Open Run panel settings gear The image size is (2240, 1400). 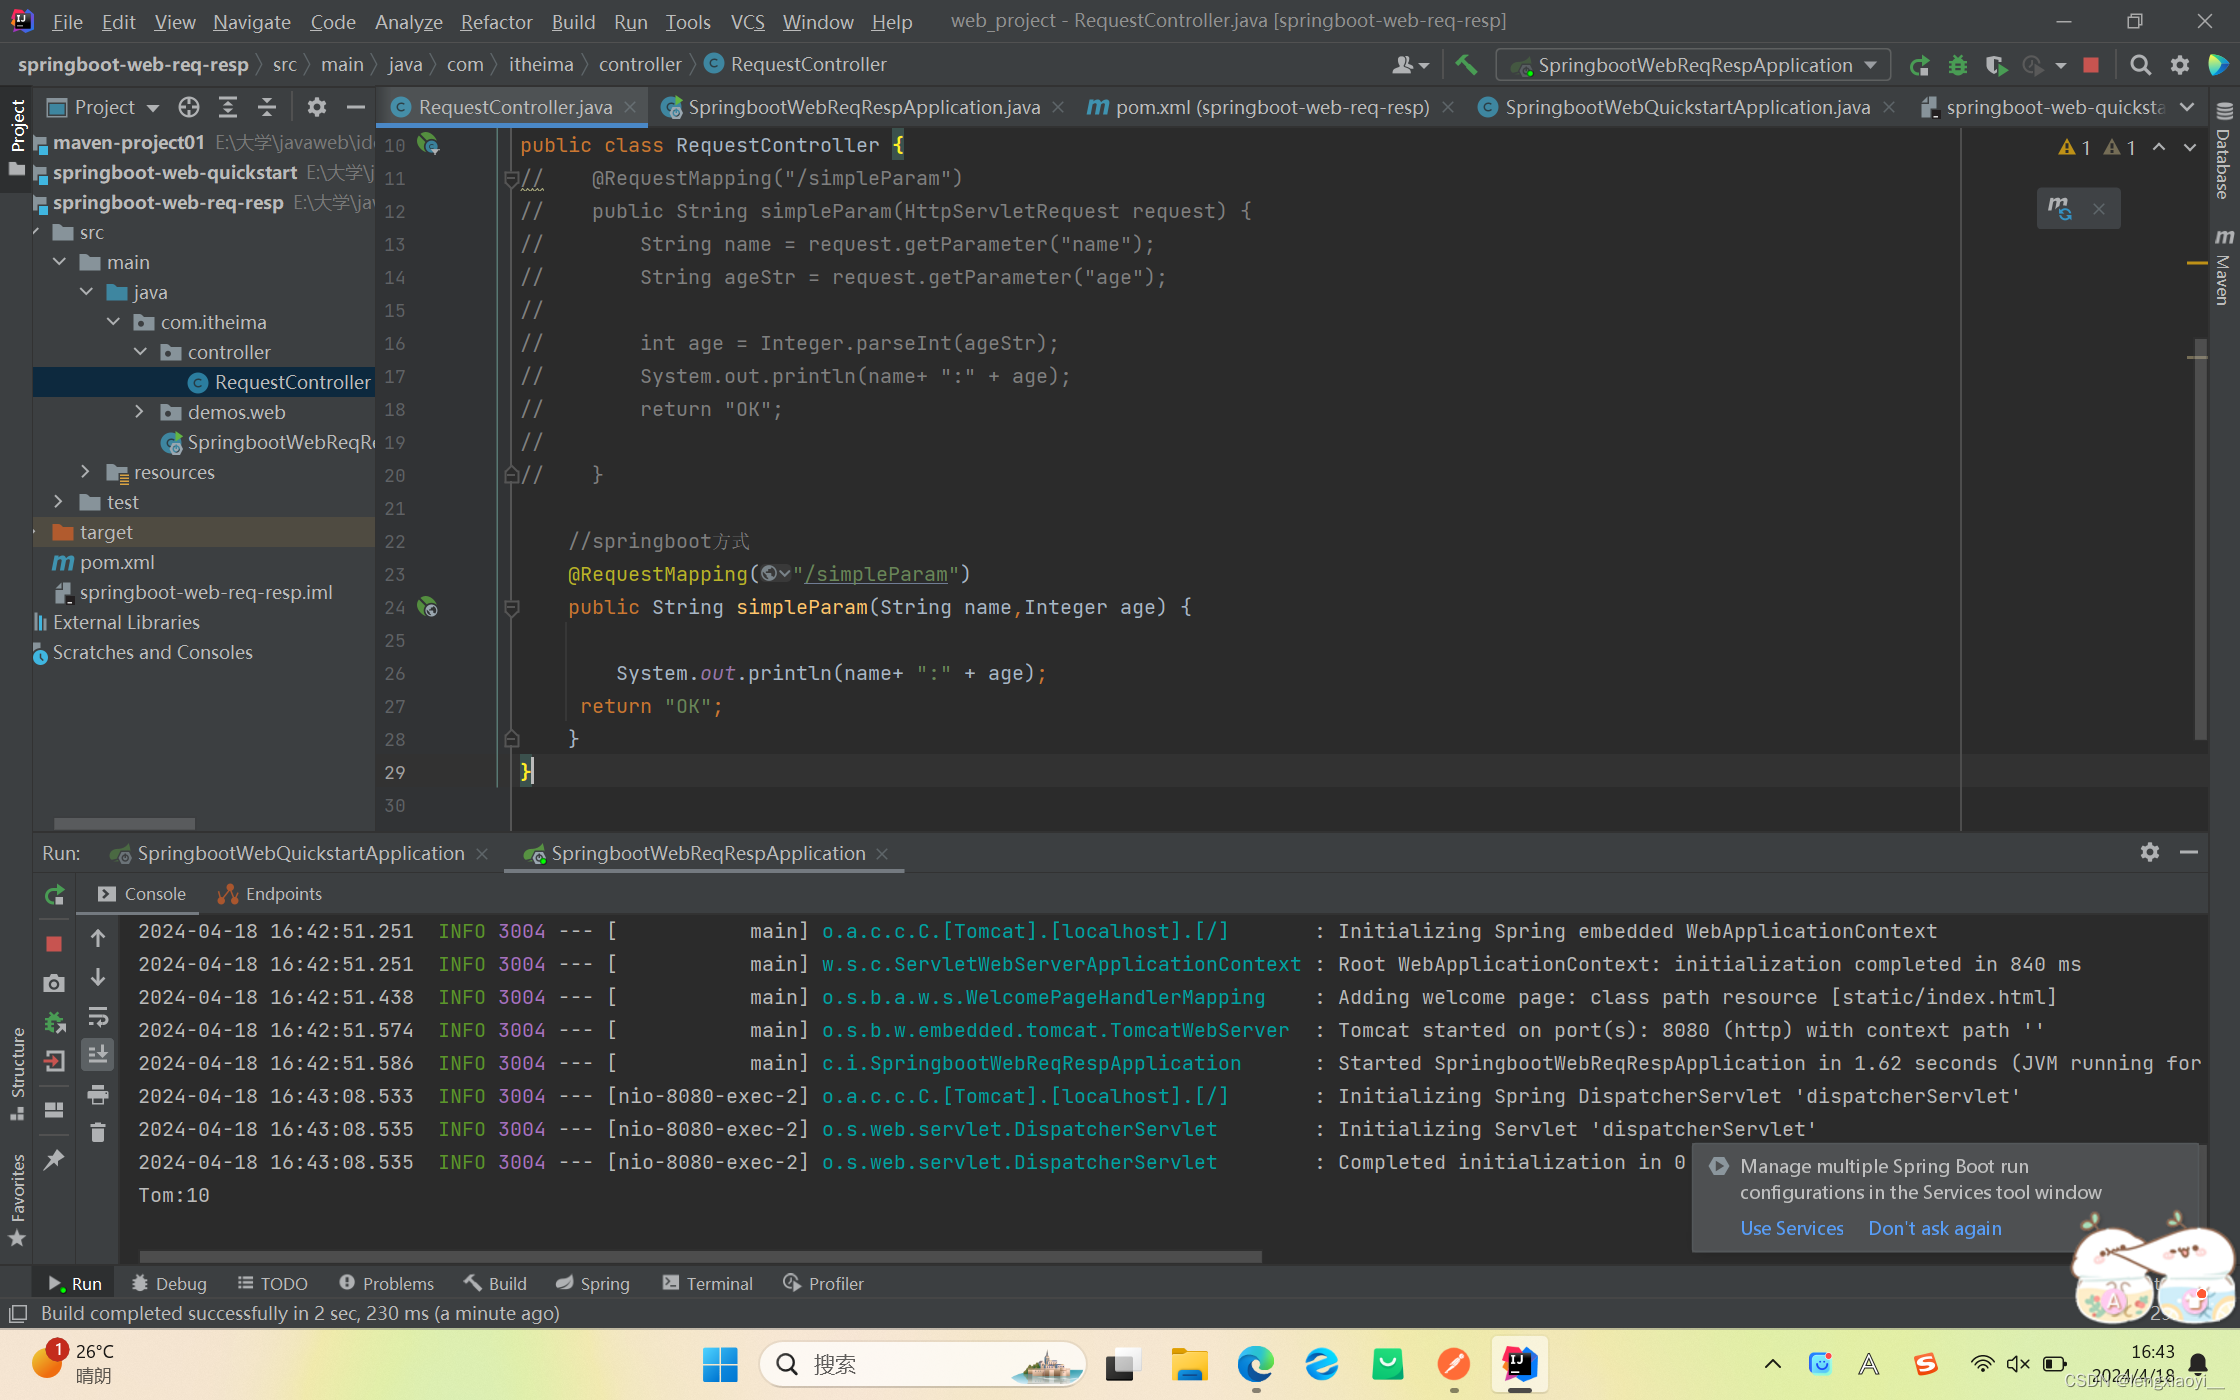[x=2149, y=852]
